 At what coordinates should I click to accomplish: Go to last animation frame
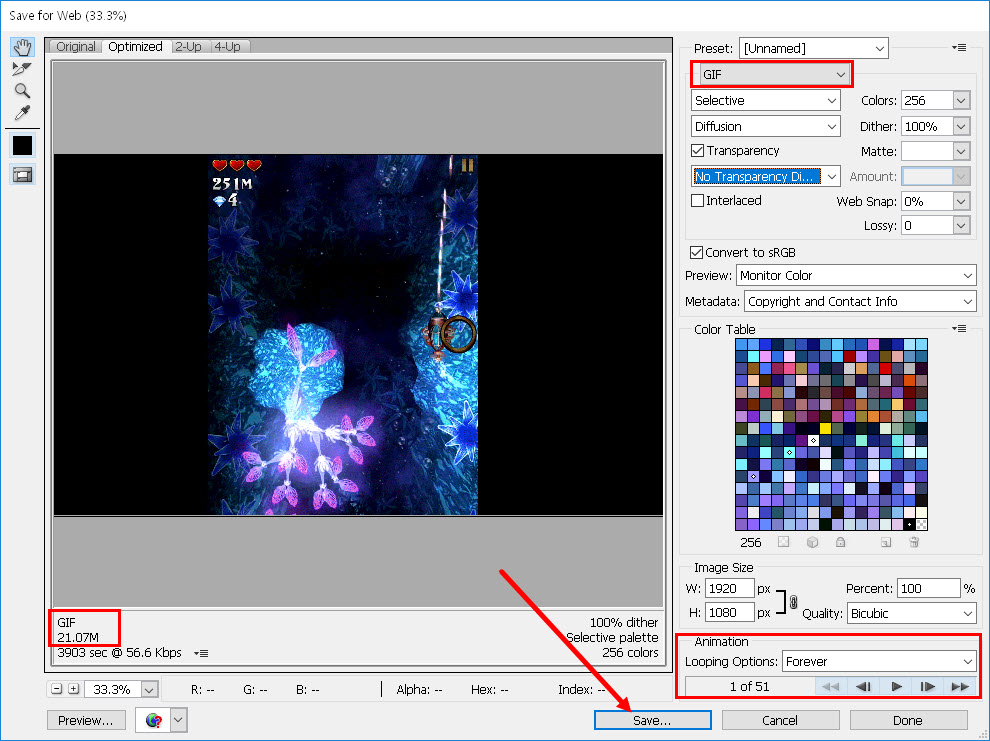coord(960,687)
